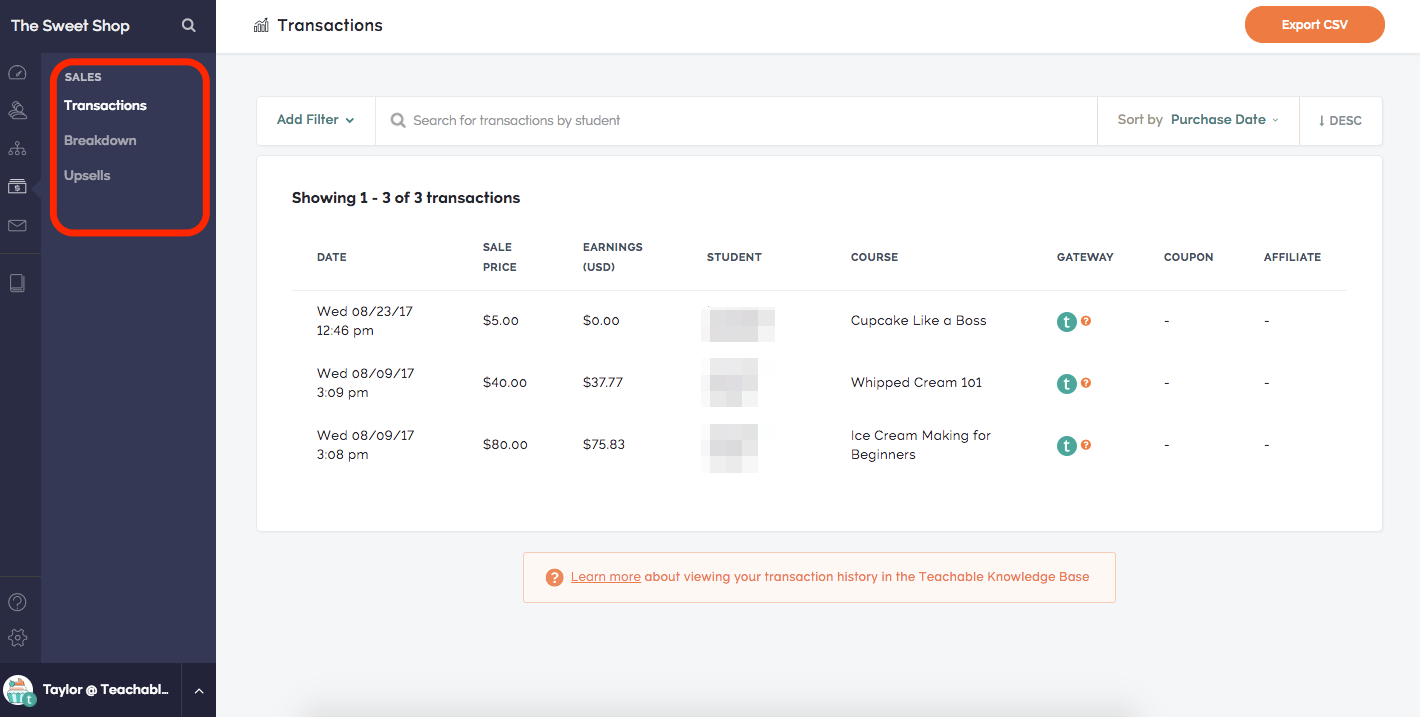
Task: Click the user avatar at bottom left
Action: 19,691
